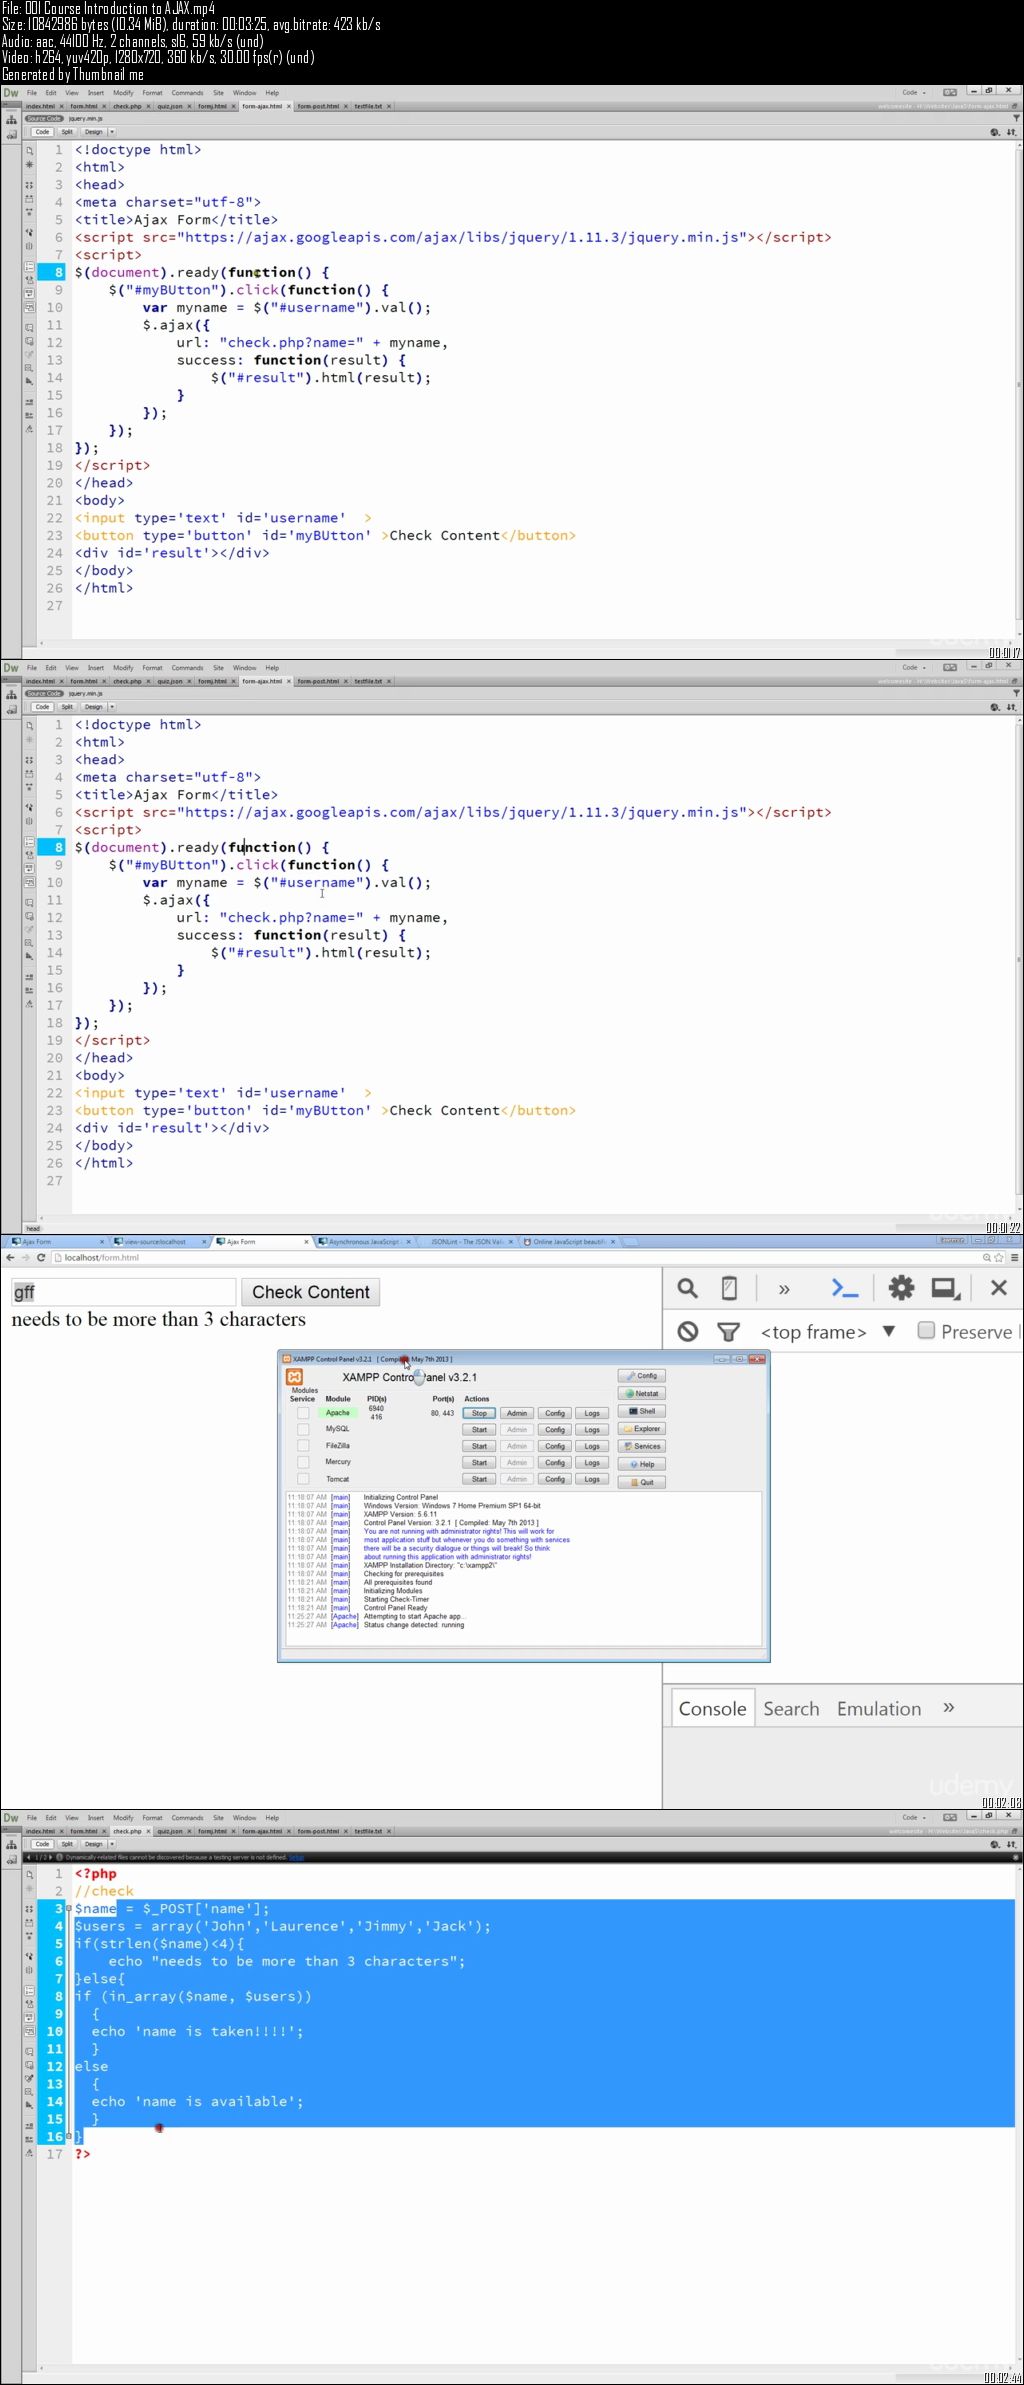Show the DevTools console drawer icon
This screenshot has height=2385, width=1024.
point(845,1288)
